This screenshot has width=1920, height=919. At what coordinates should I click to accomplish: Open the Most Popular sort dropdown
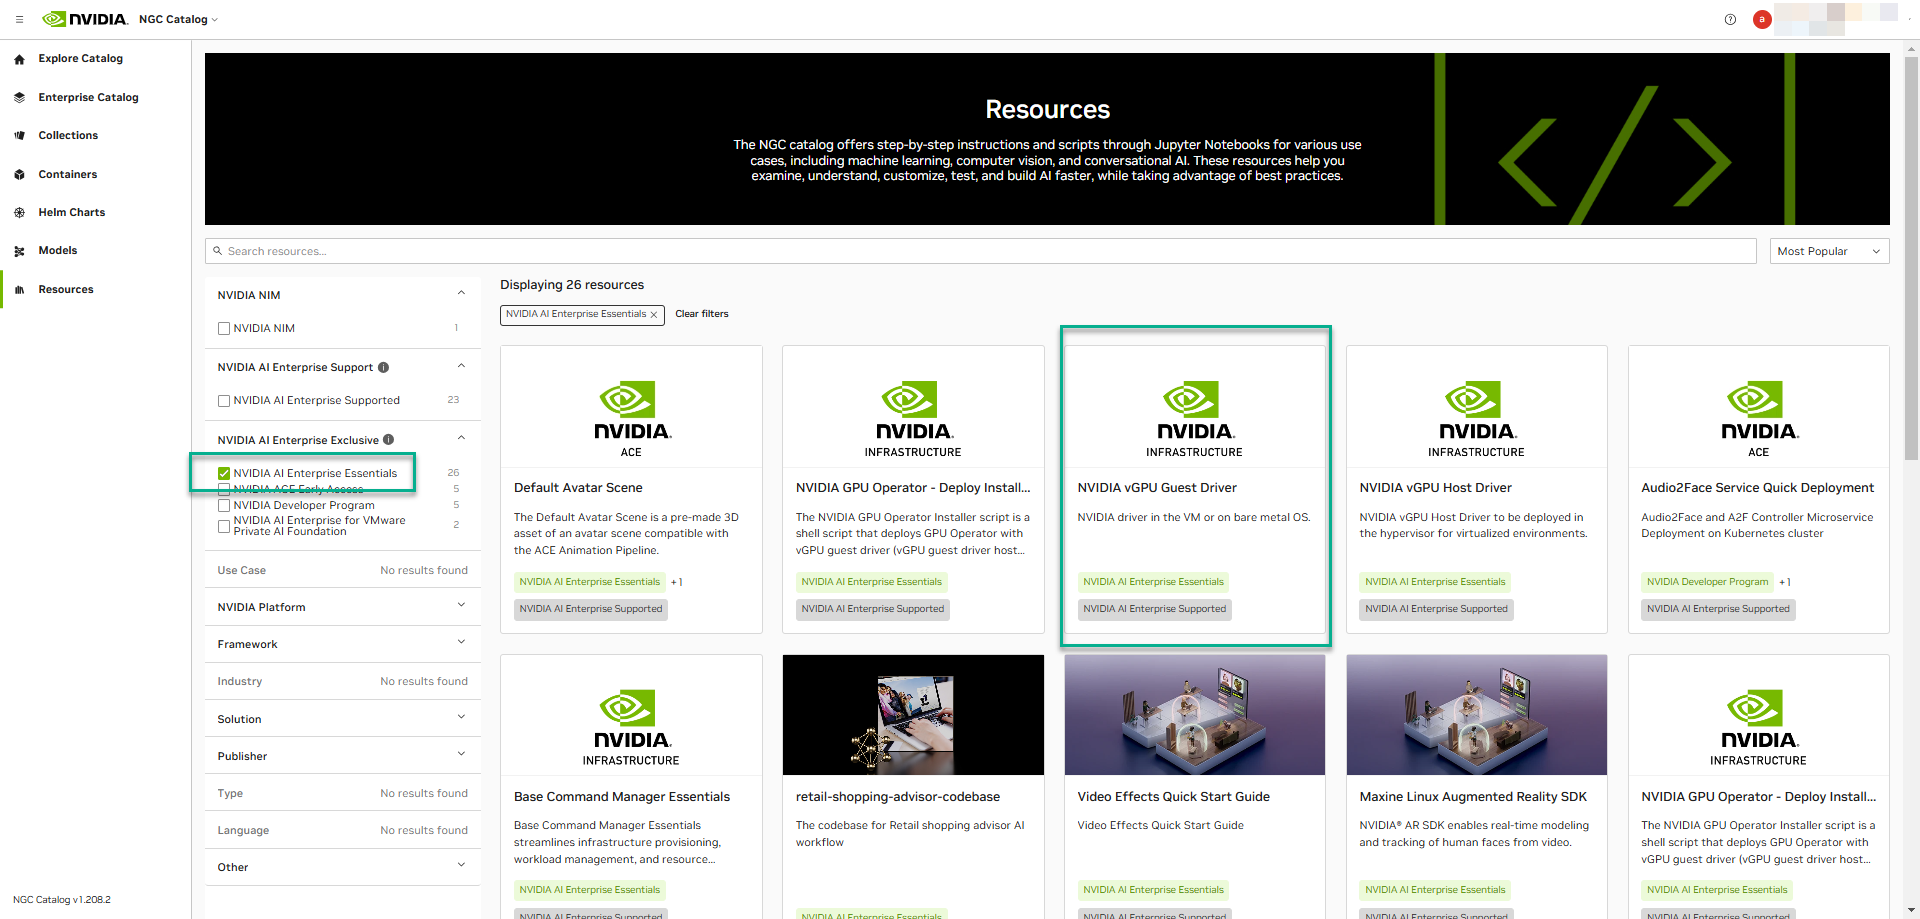tap(1829, 251)
